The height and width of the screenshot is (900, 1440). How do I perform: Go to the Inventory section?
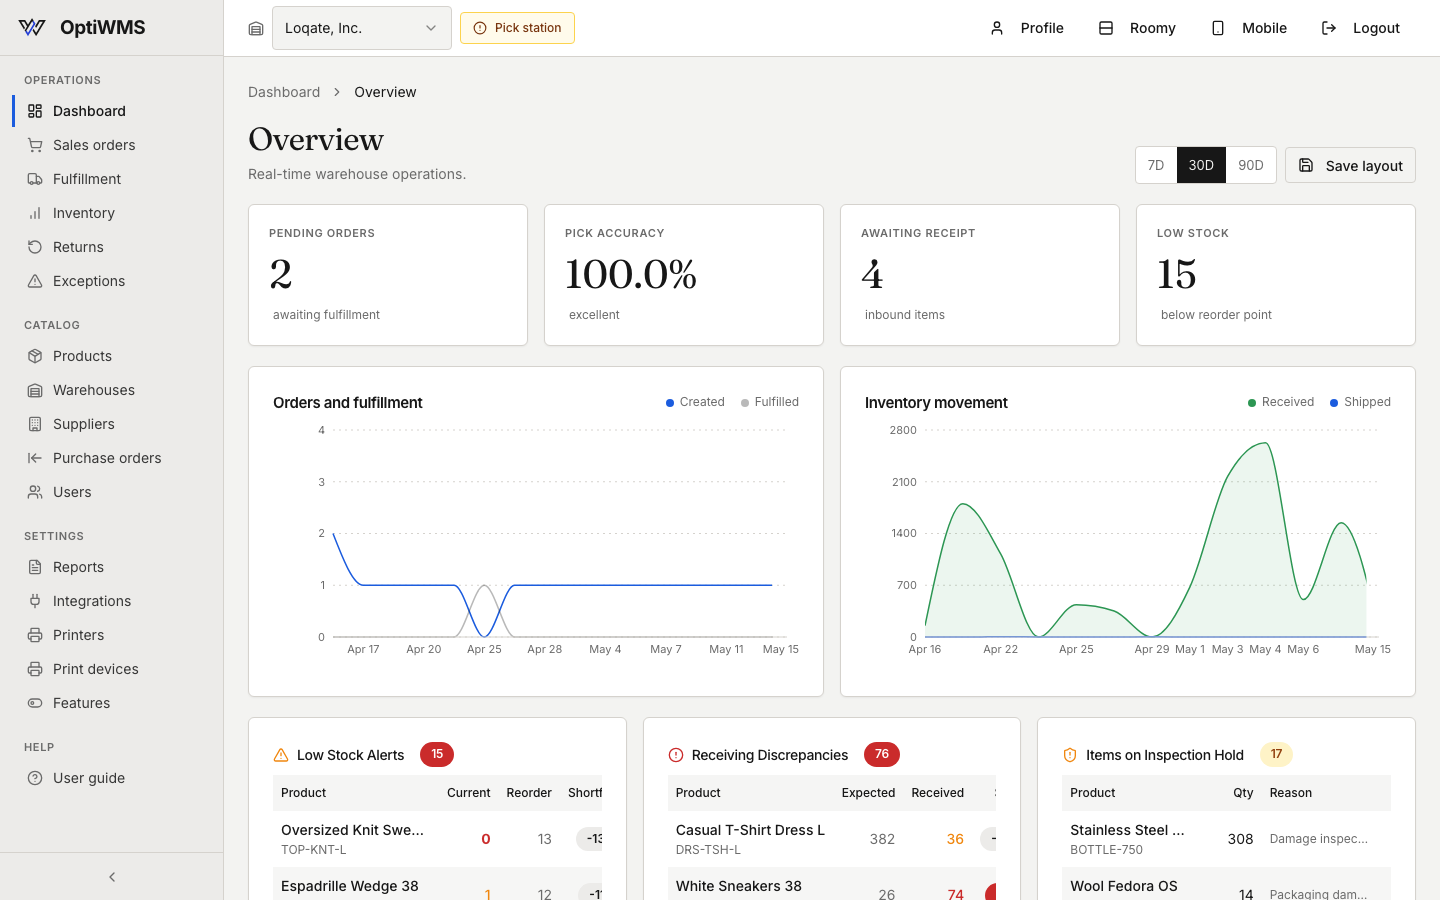(x=112, y=213)
